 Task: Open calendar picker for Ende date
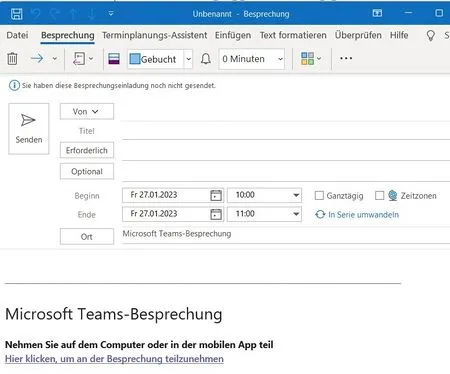pyautogui.click(x=216, y=214)
